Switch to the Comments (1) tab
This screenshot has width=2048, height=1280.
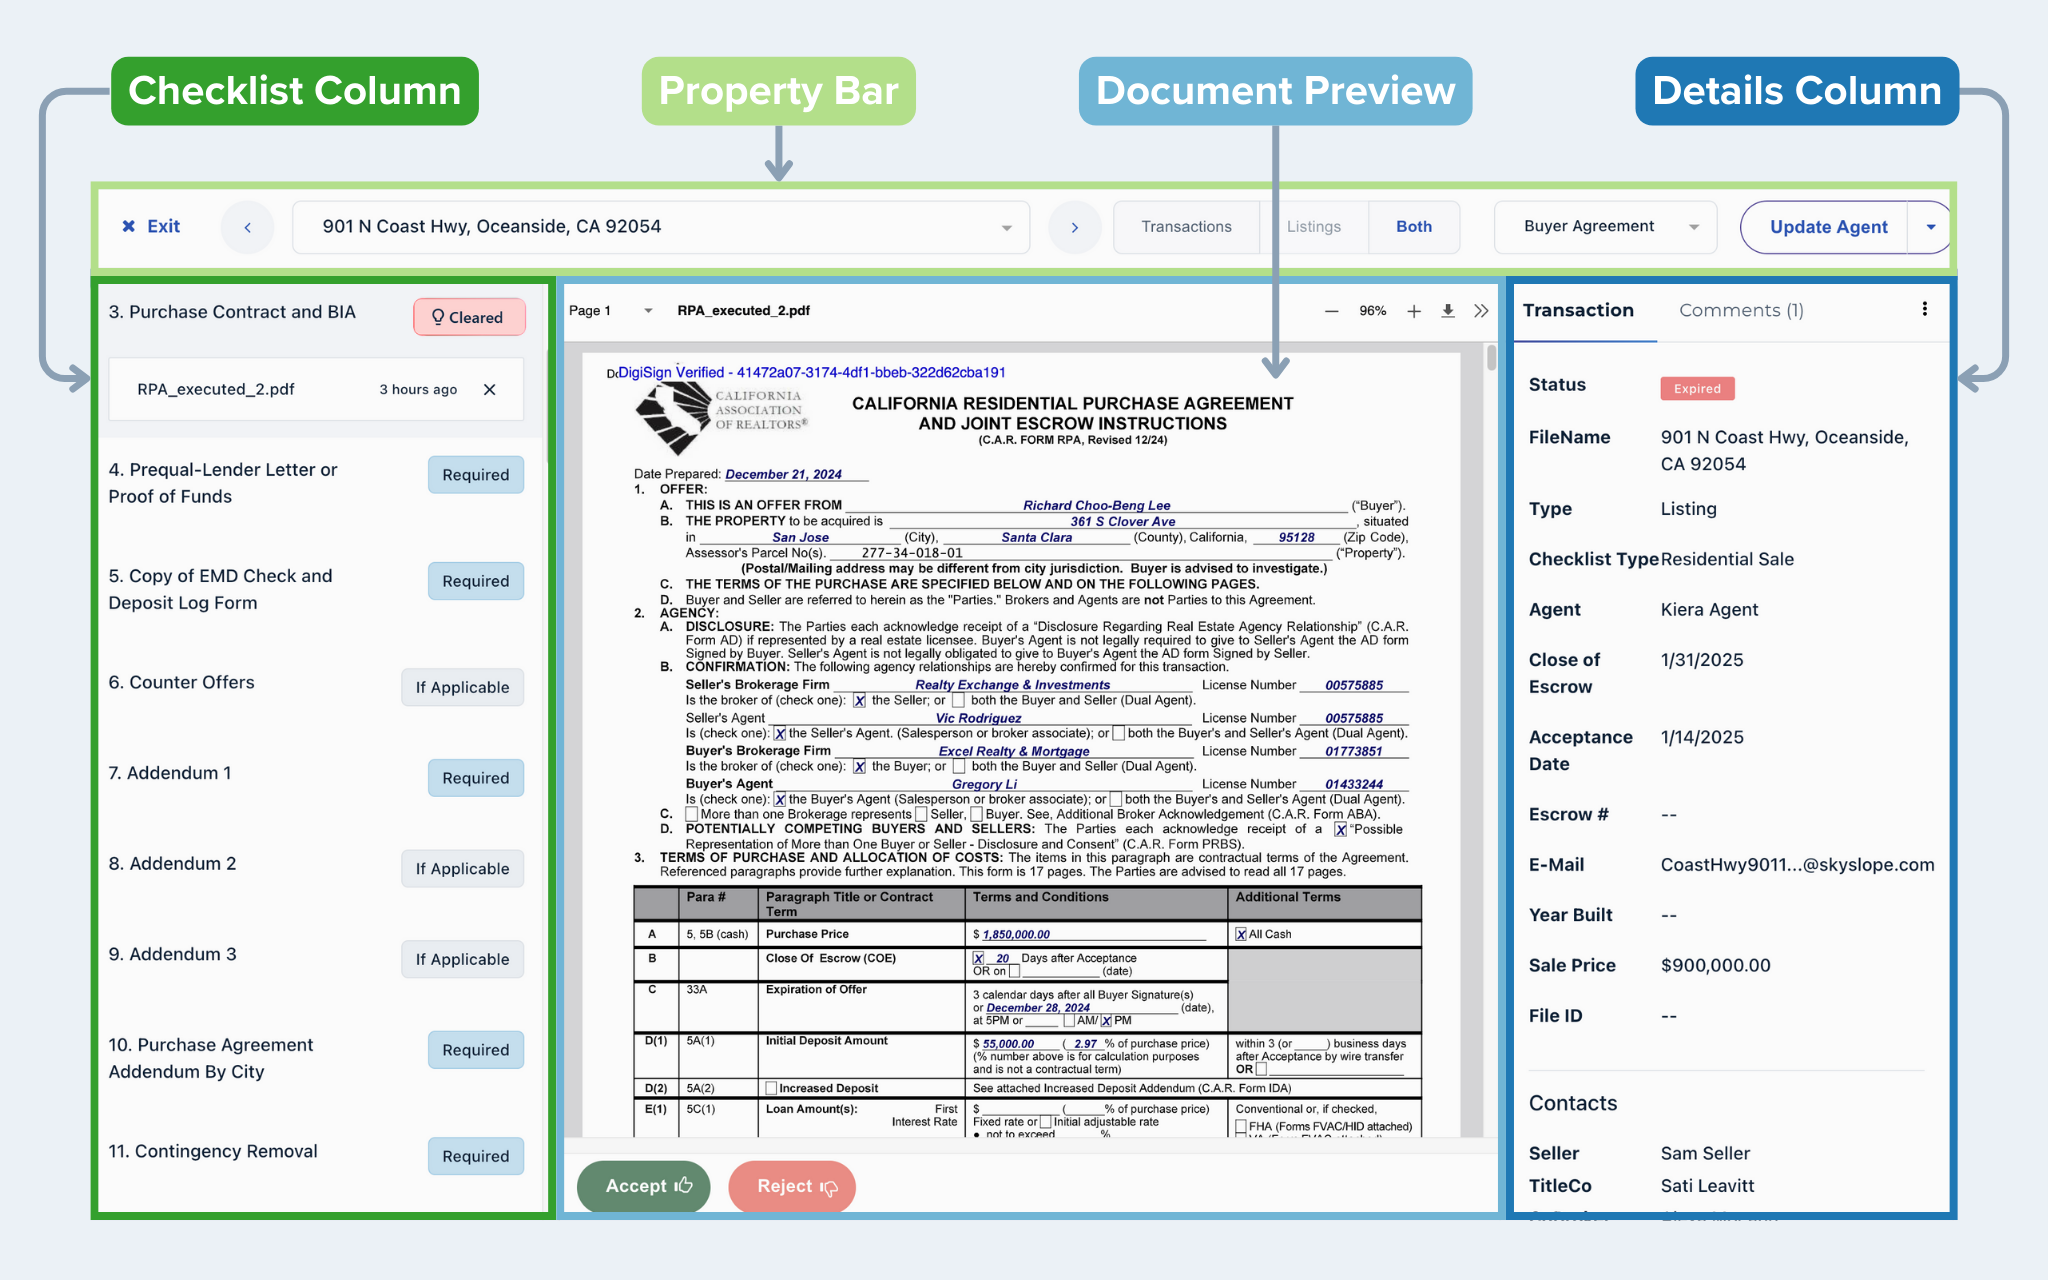pos(1740,310)
